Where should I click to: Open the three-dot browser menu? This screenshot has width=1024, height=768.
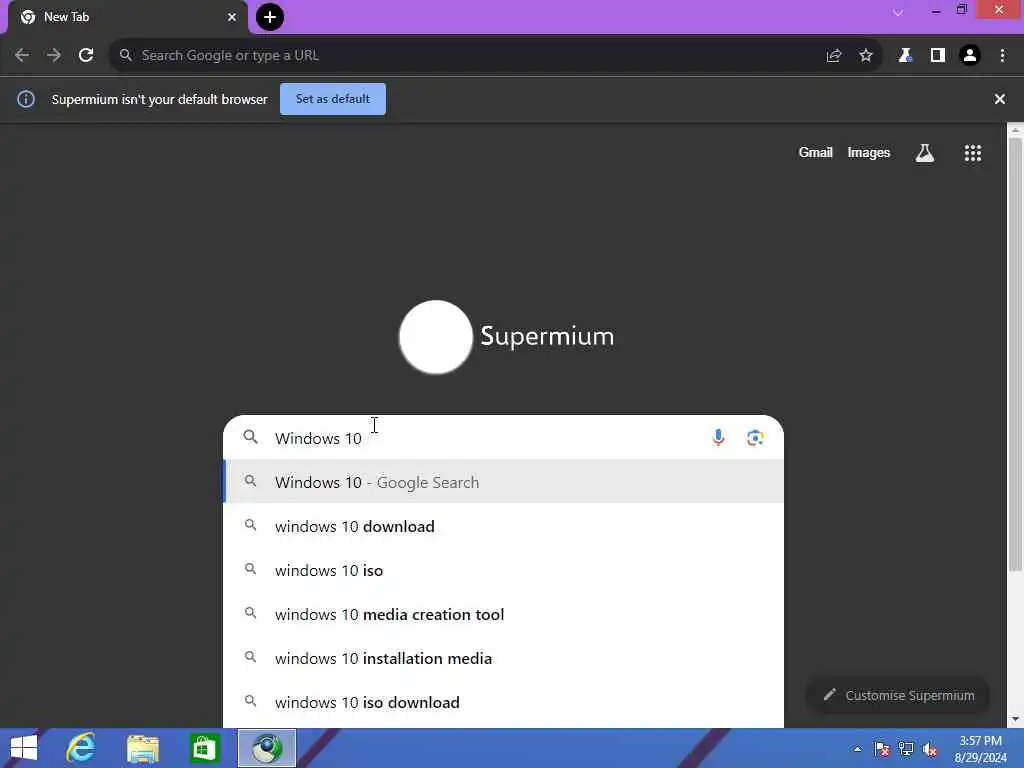coord(1002,56)
